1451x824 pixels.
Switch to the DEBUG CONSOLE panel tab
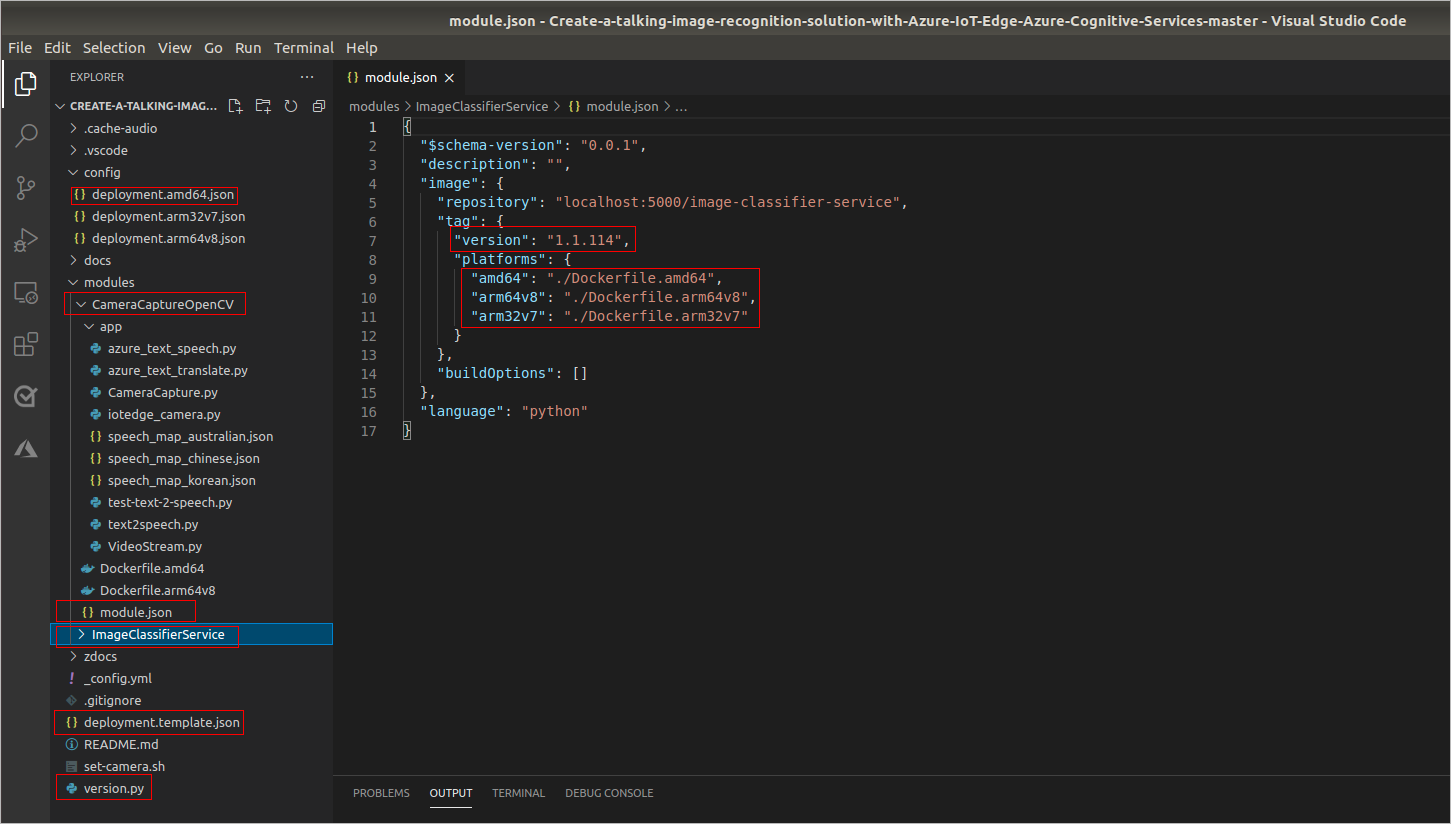coord(609,793)
